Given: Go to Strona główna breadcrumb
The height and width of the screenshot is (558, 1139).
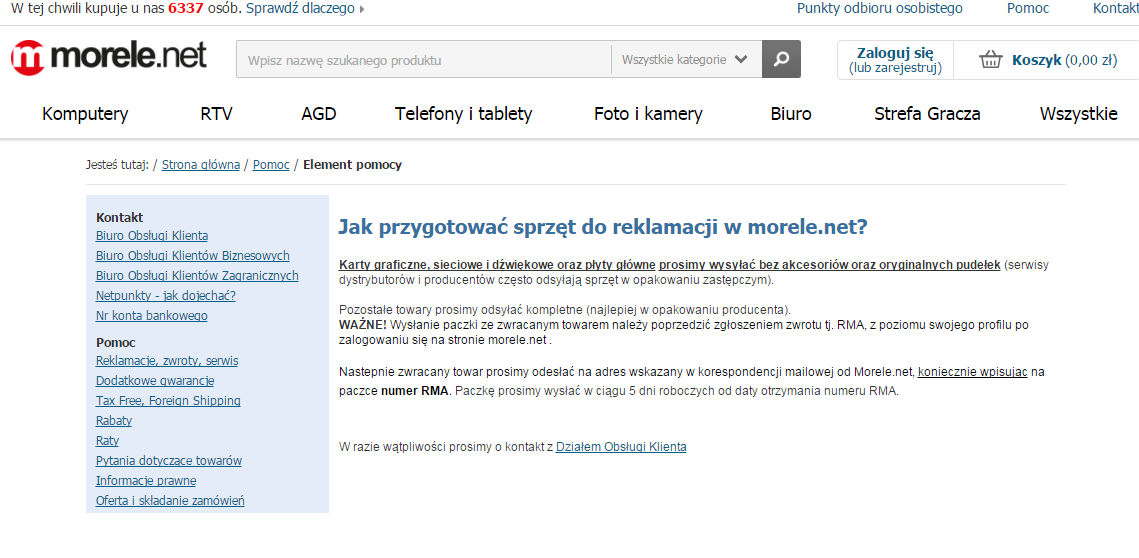Looking at the screenshot, I should 200,165.
